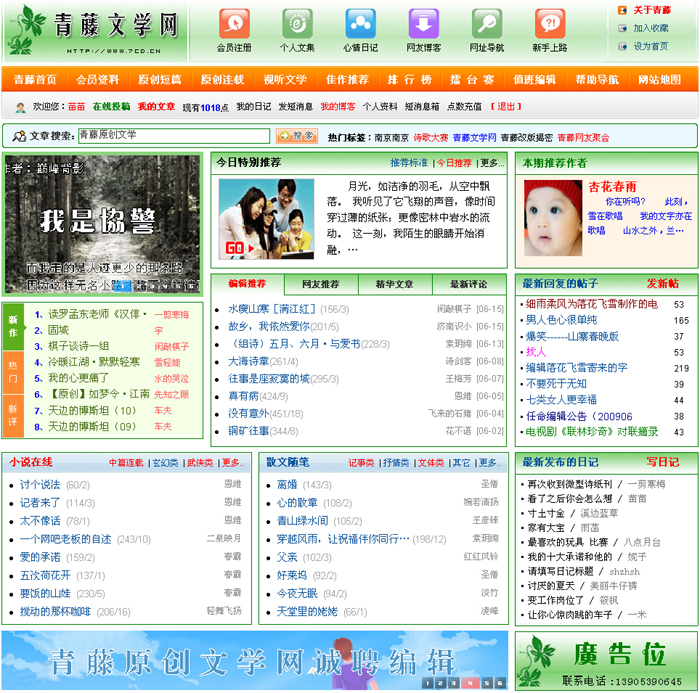Click the 诗歌大赛 hot tag
700x693 pixels.
(x=431, y=138)
